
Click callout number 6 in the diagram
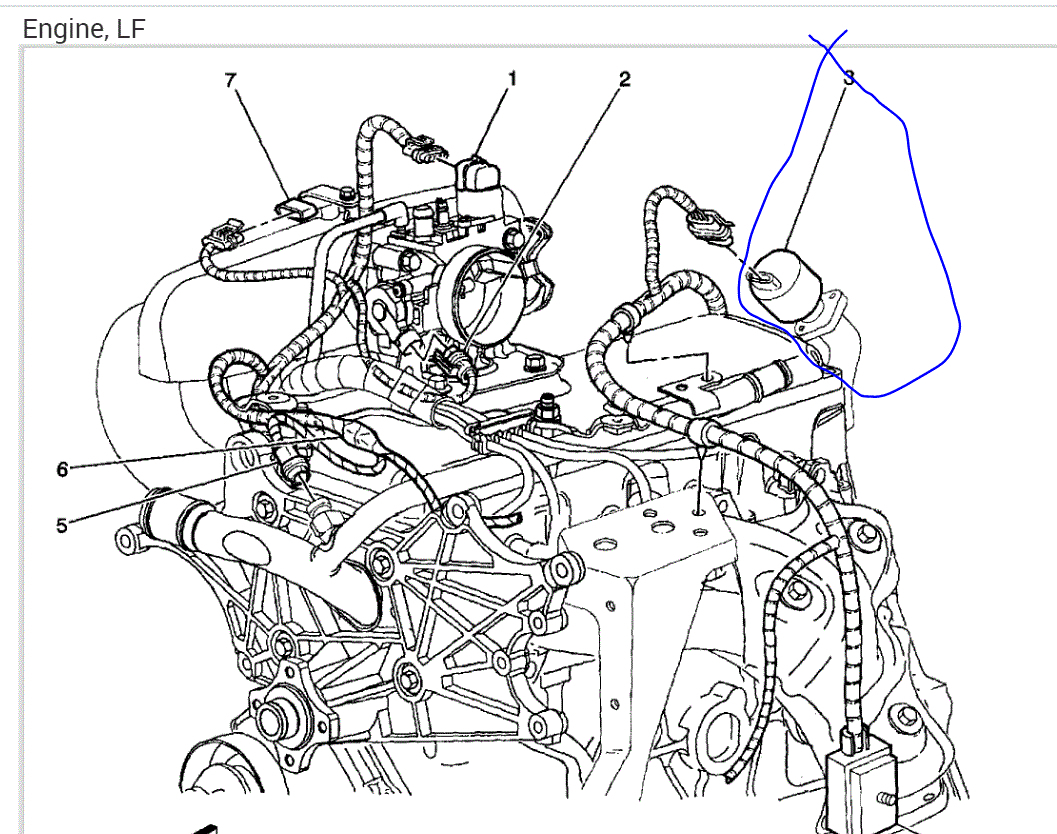click(x=62, y=469)
